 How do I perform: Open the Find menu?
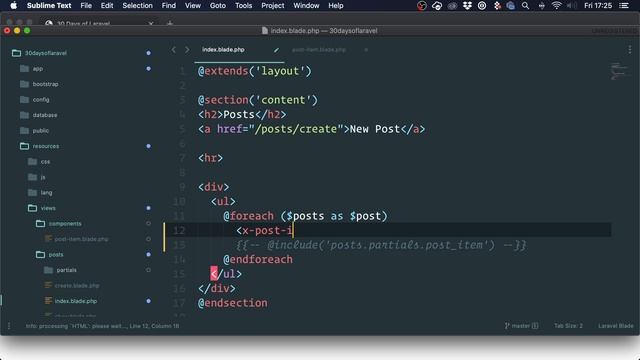[169, 5]
